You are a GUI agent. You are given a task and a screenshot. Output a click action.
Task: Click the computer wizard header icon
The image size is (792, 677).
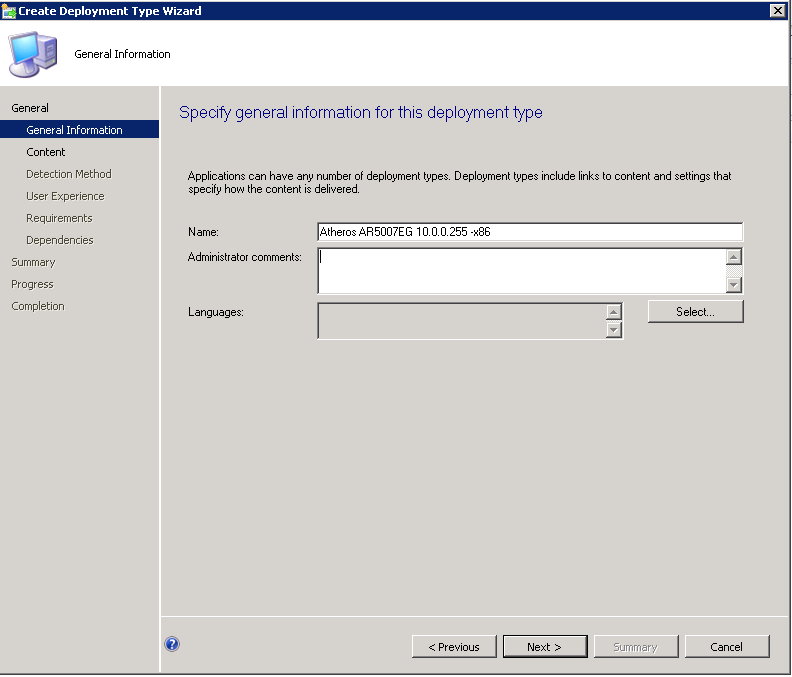coord(34,54)
